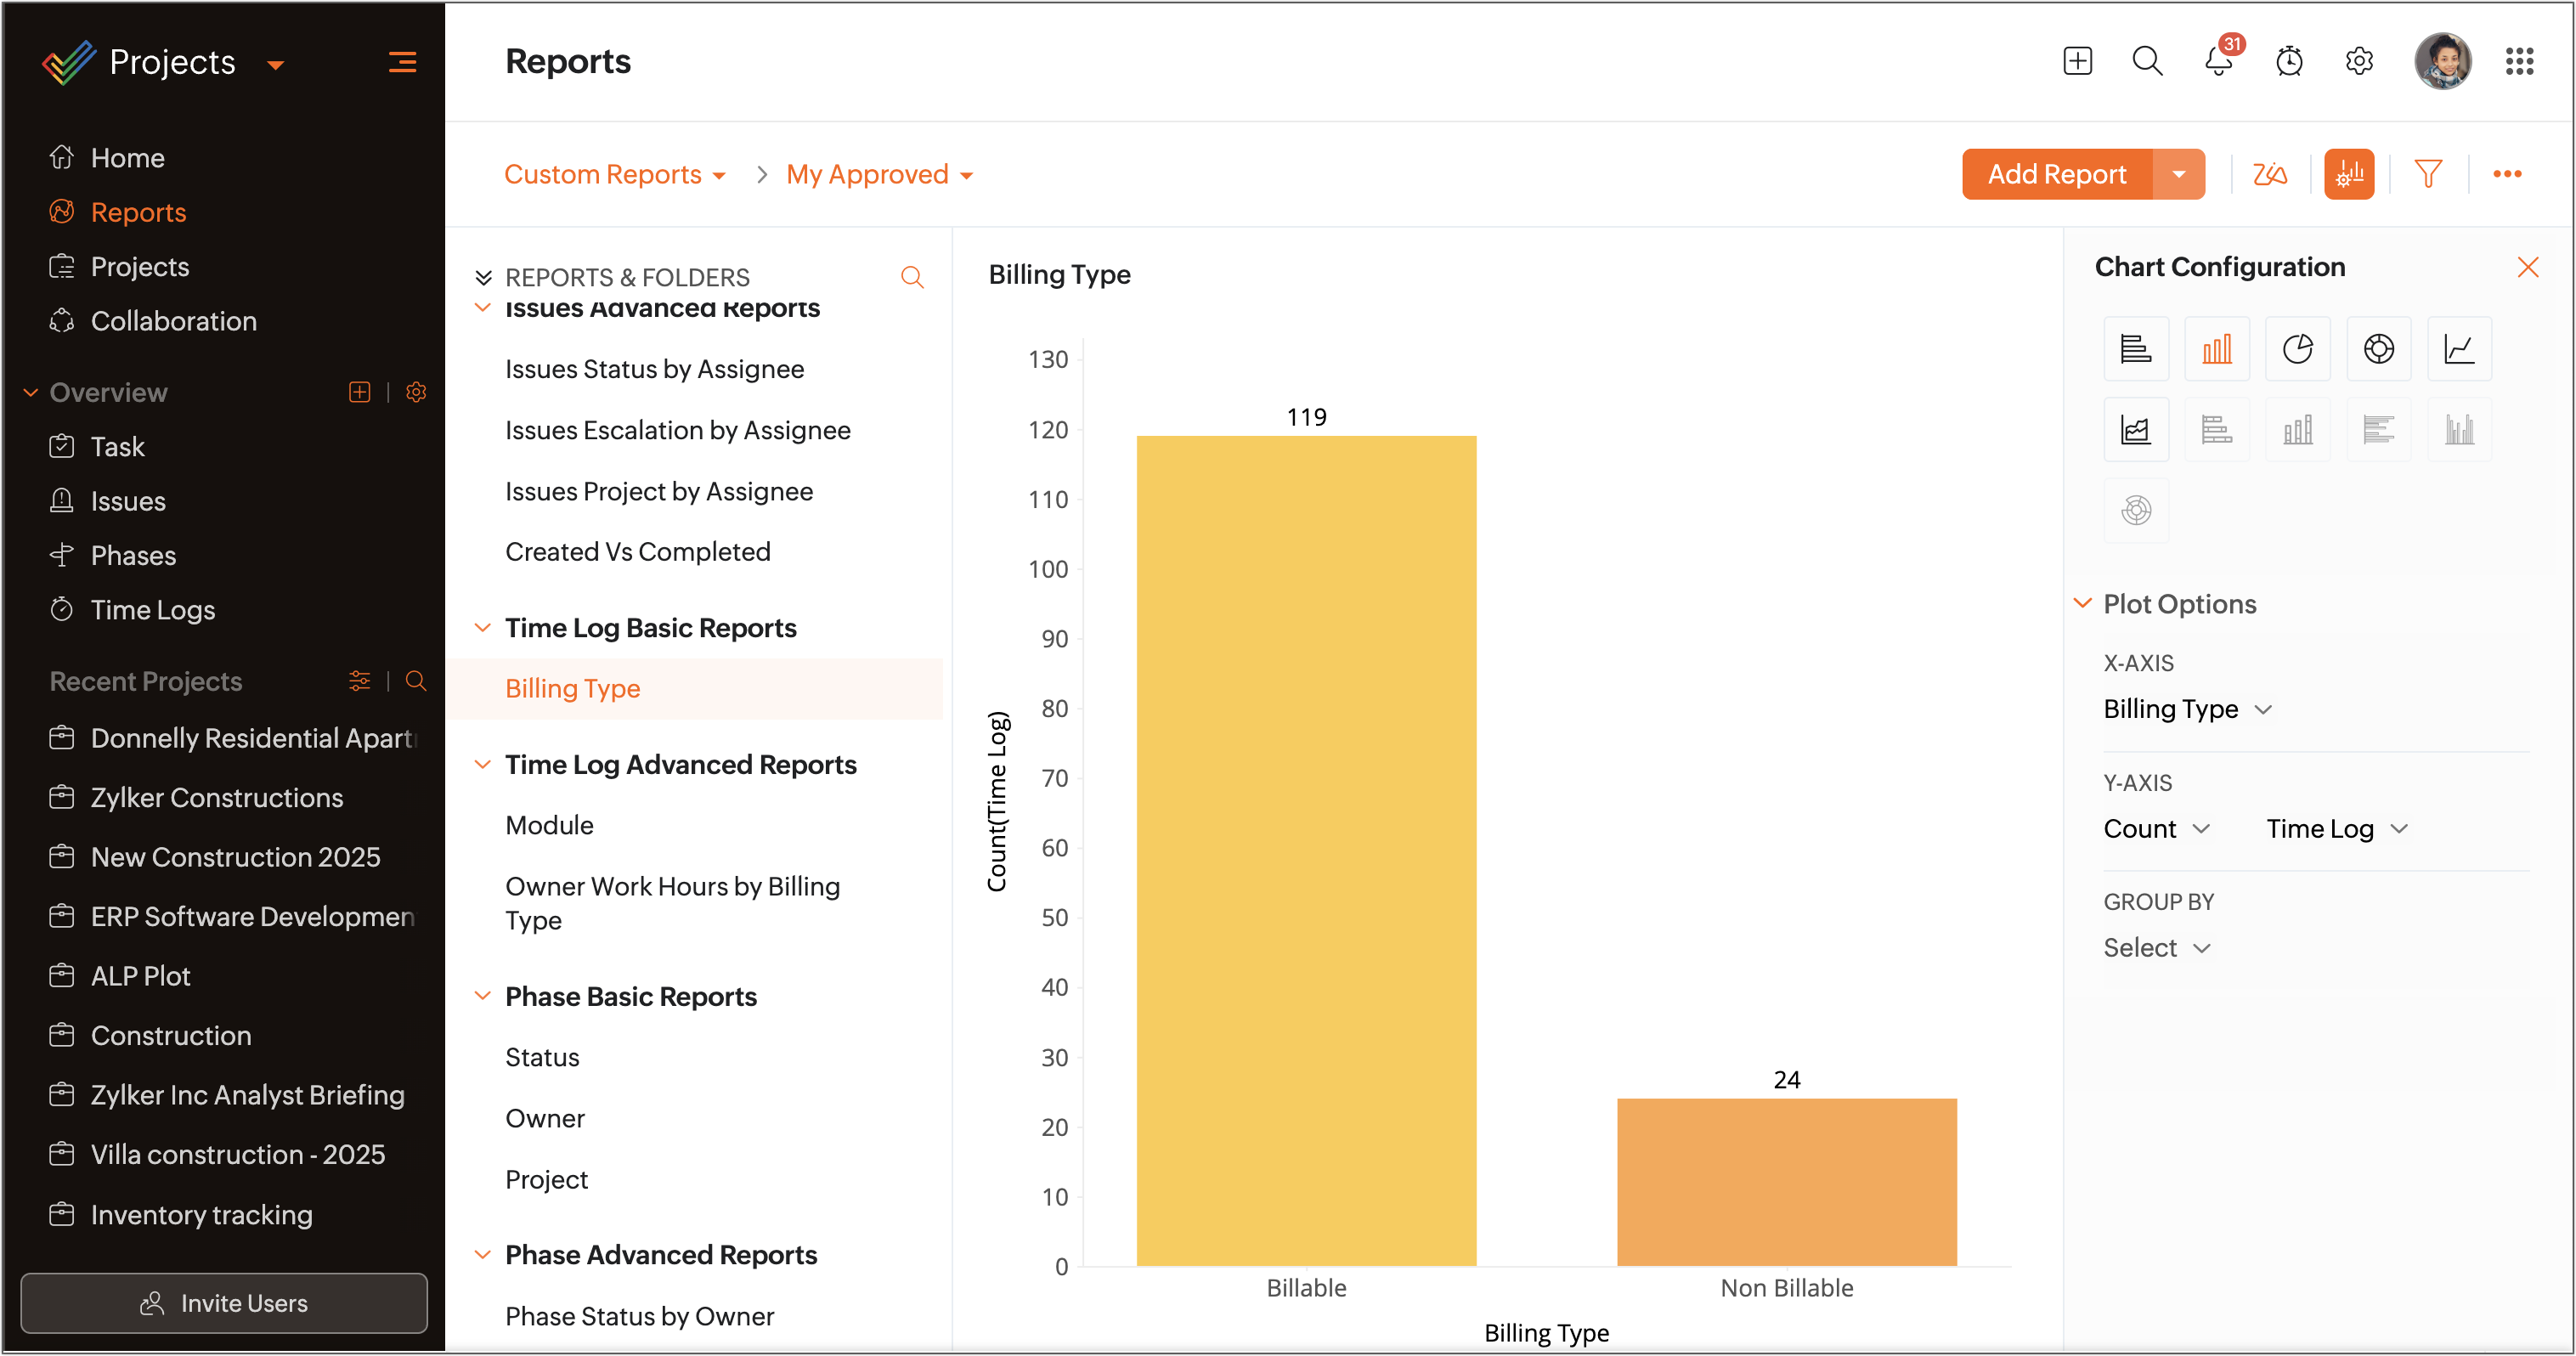Go to Time Logs in sidebar
The image size is (2576, 1356).
pos(152,610)
